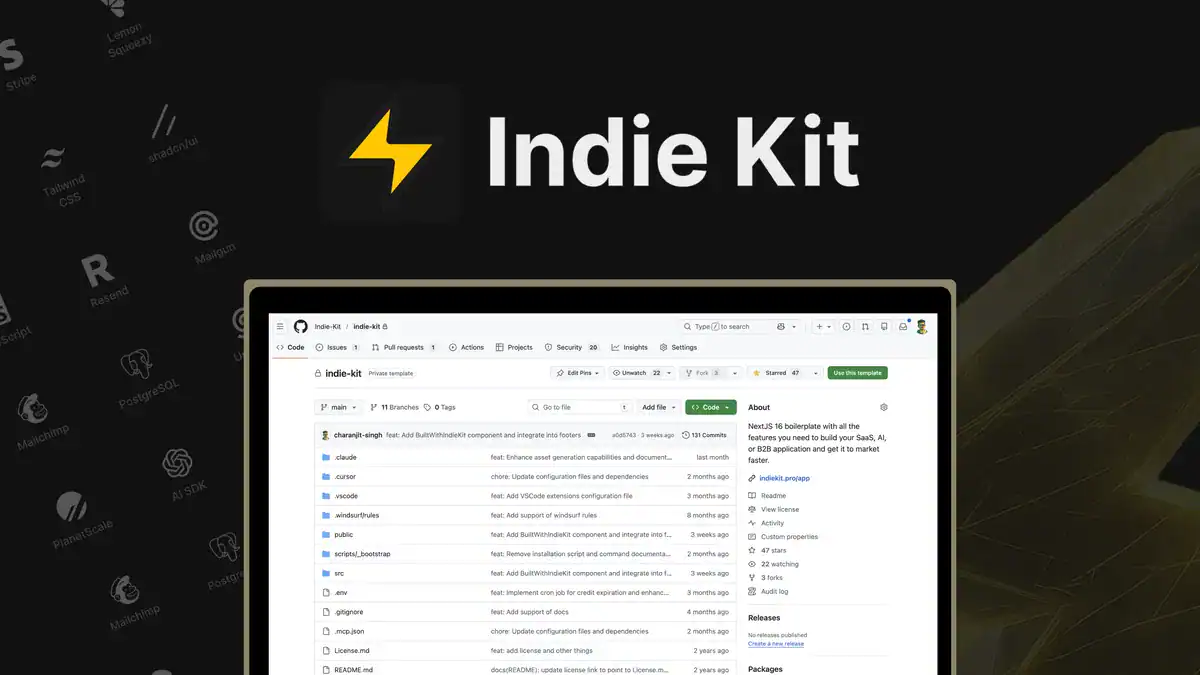Click the .cursor folder icon

[x=326, y=477]
